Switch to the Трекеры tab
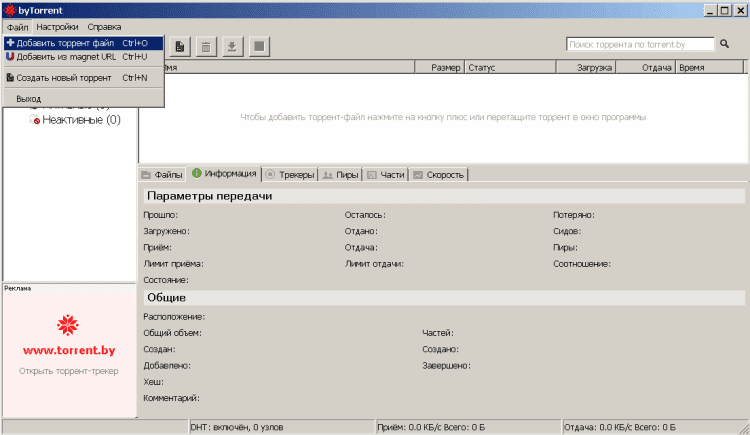The image size is (750, 435). click(289, 174)
